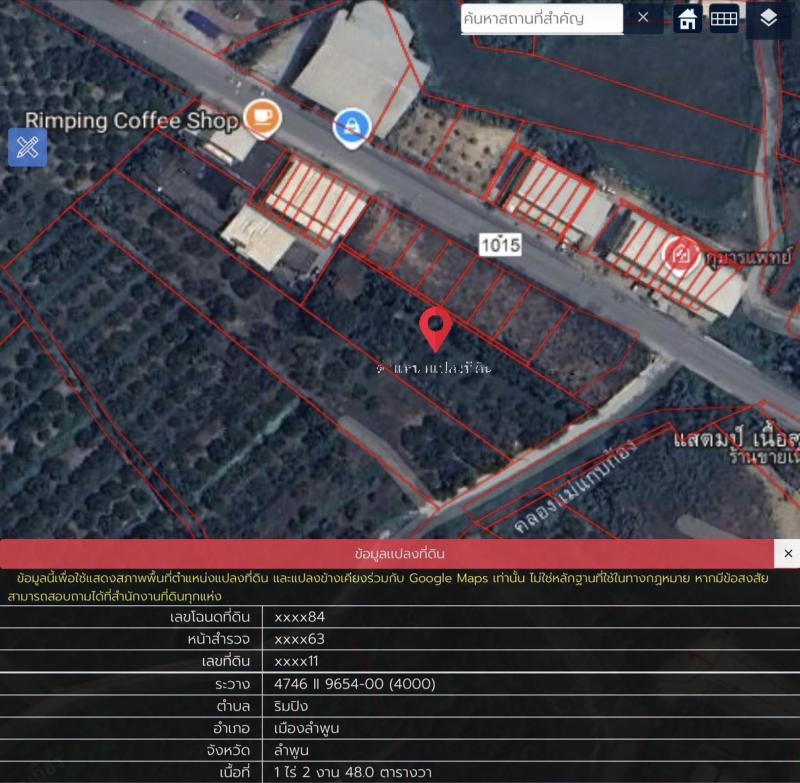Click the province value ลำพูน

click(x=292, y=750)
